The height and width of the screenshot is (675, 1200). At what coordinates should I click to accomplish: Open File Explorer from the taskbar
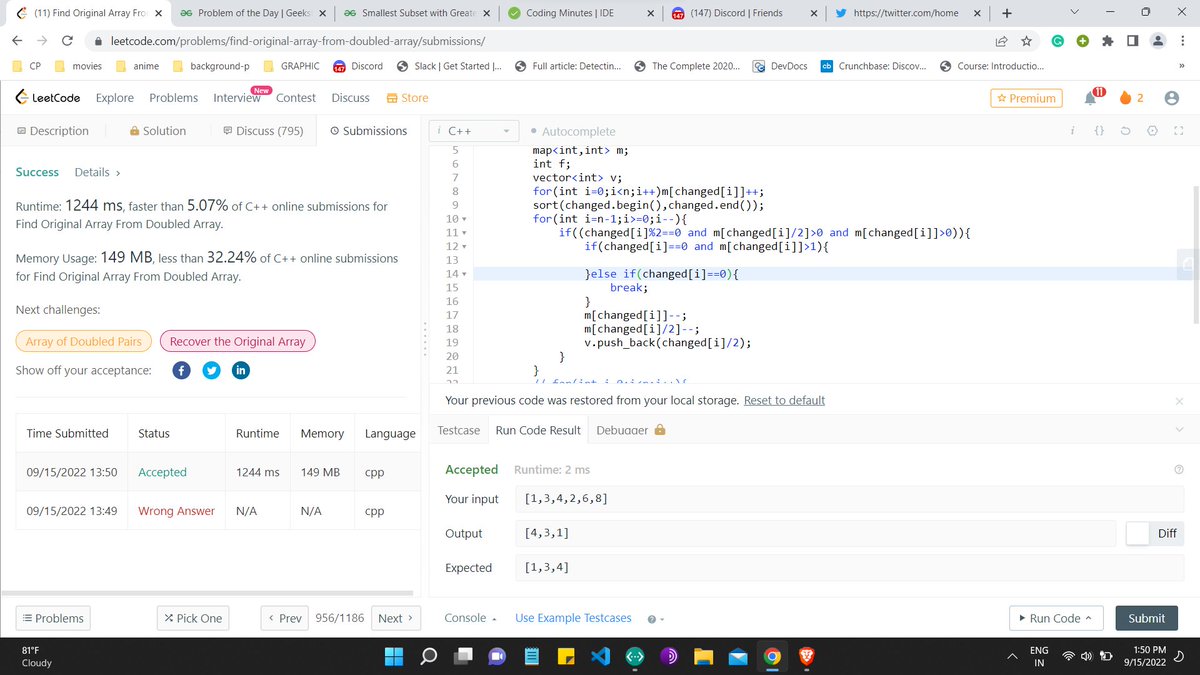703,657
